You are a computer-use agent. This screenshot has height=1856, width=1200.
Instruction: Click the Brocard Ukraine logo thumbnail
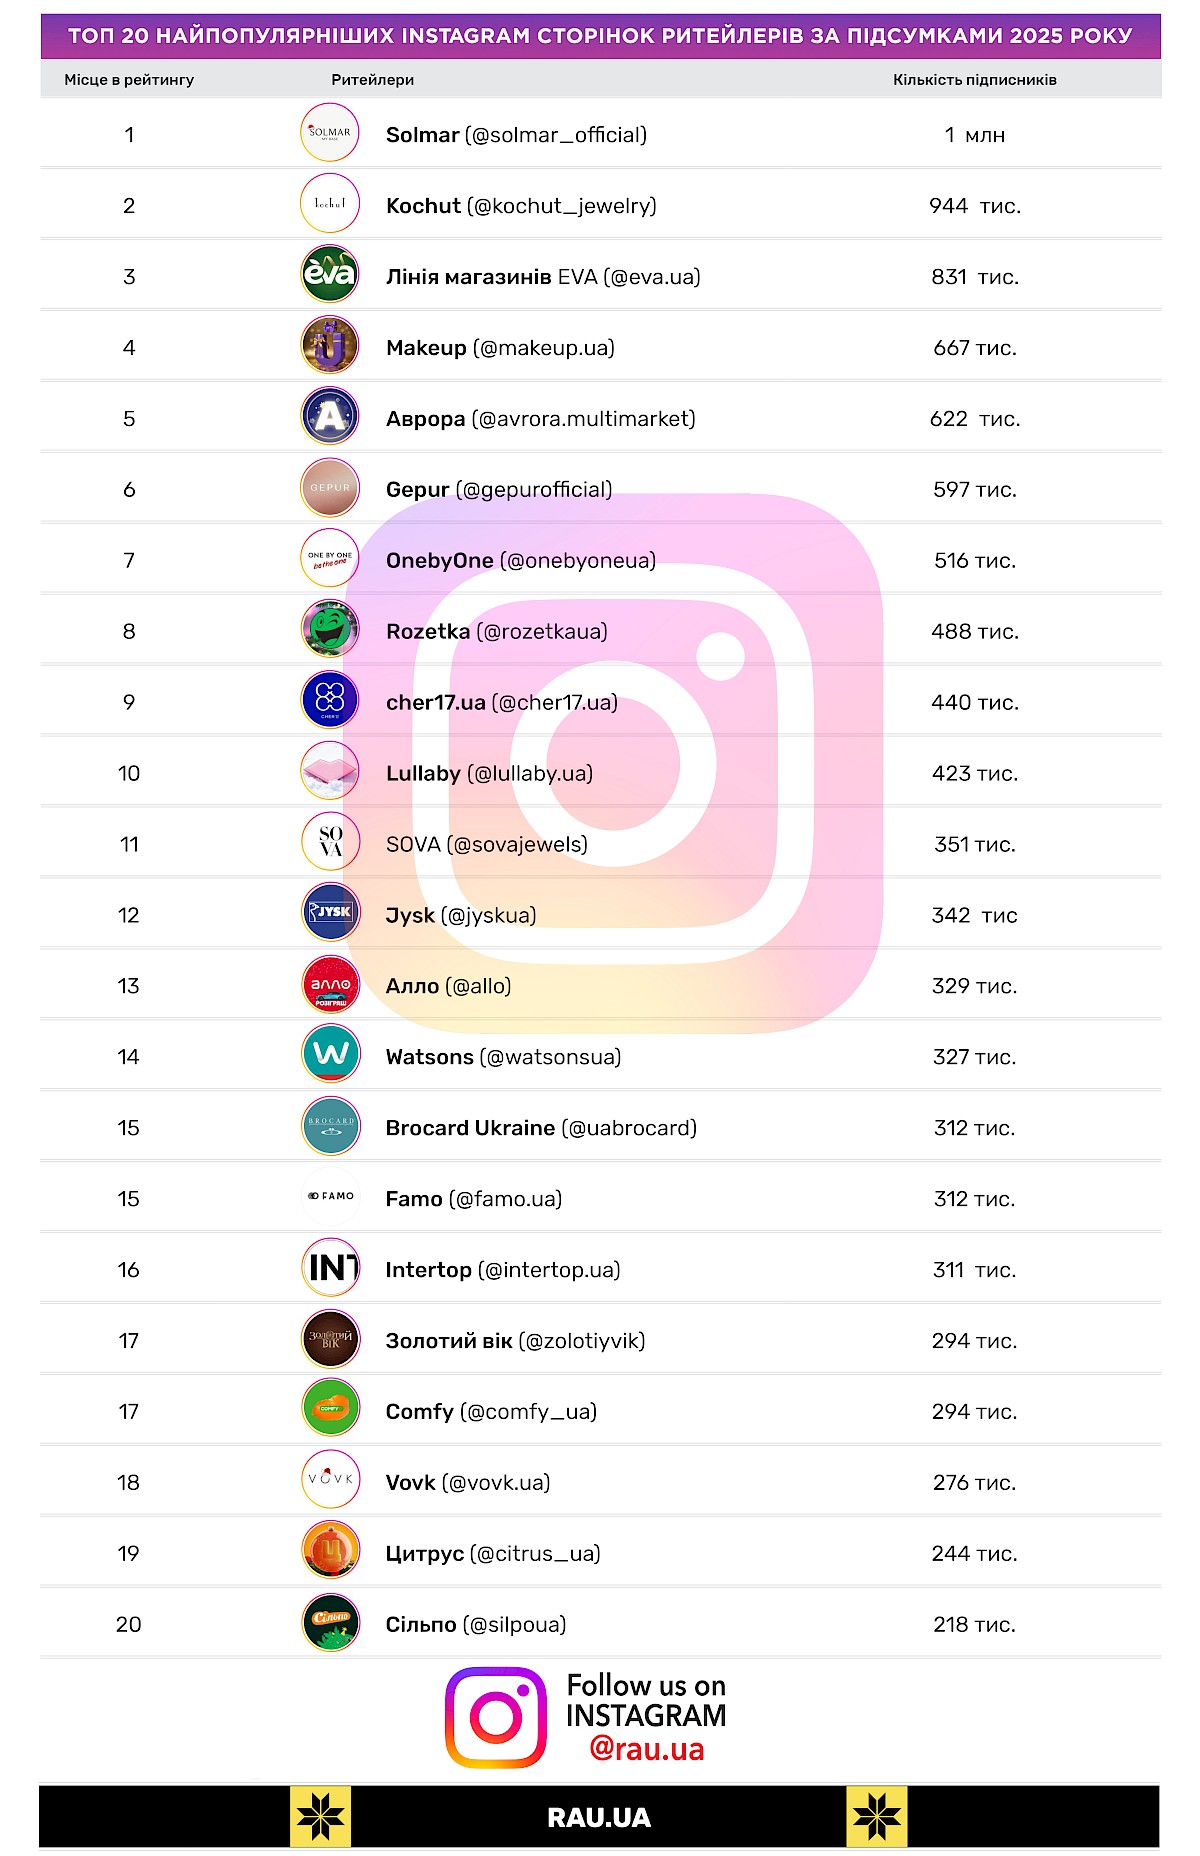[330, 1126]
